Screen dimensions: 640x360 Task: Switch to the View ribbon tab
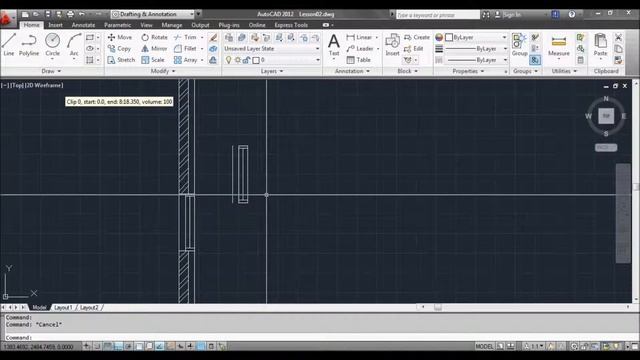click(x=146, y=25)
